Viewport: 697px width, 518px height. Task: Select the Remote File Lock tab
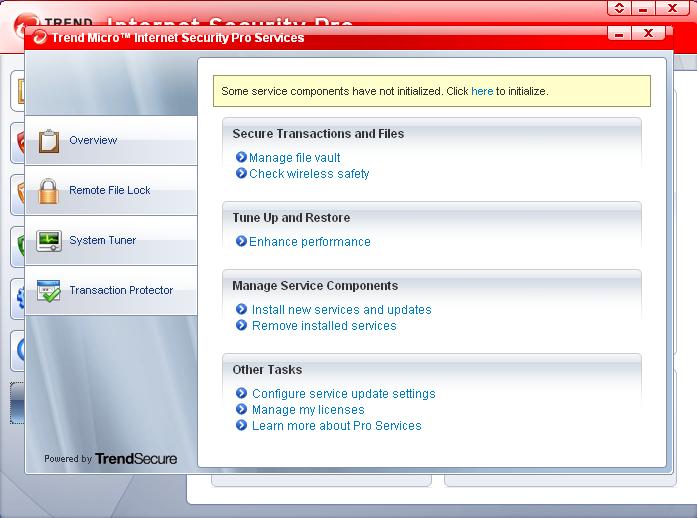click(111, 191)
